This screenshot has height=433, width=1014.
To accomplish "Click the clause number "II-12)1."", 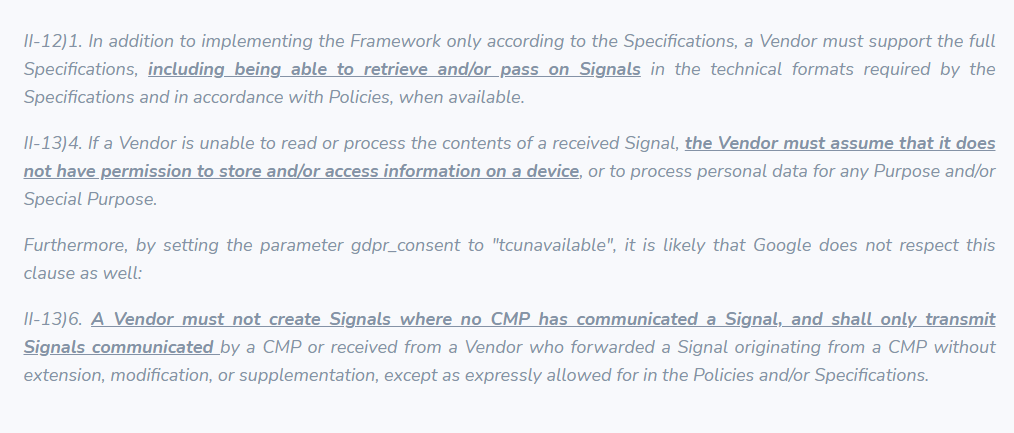I will click(x=53, y=41).
